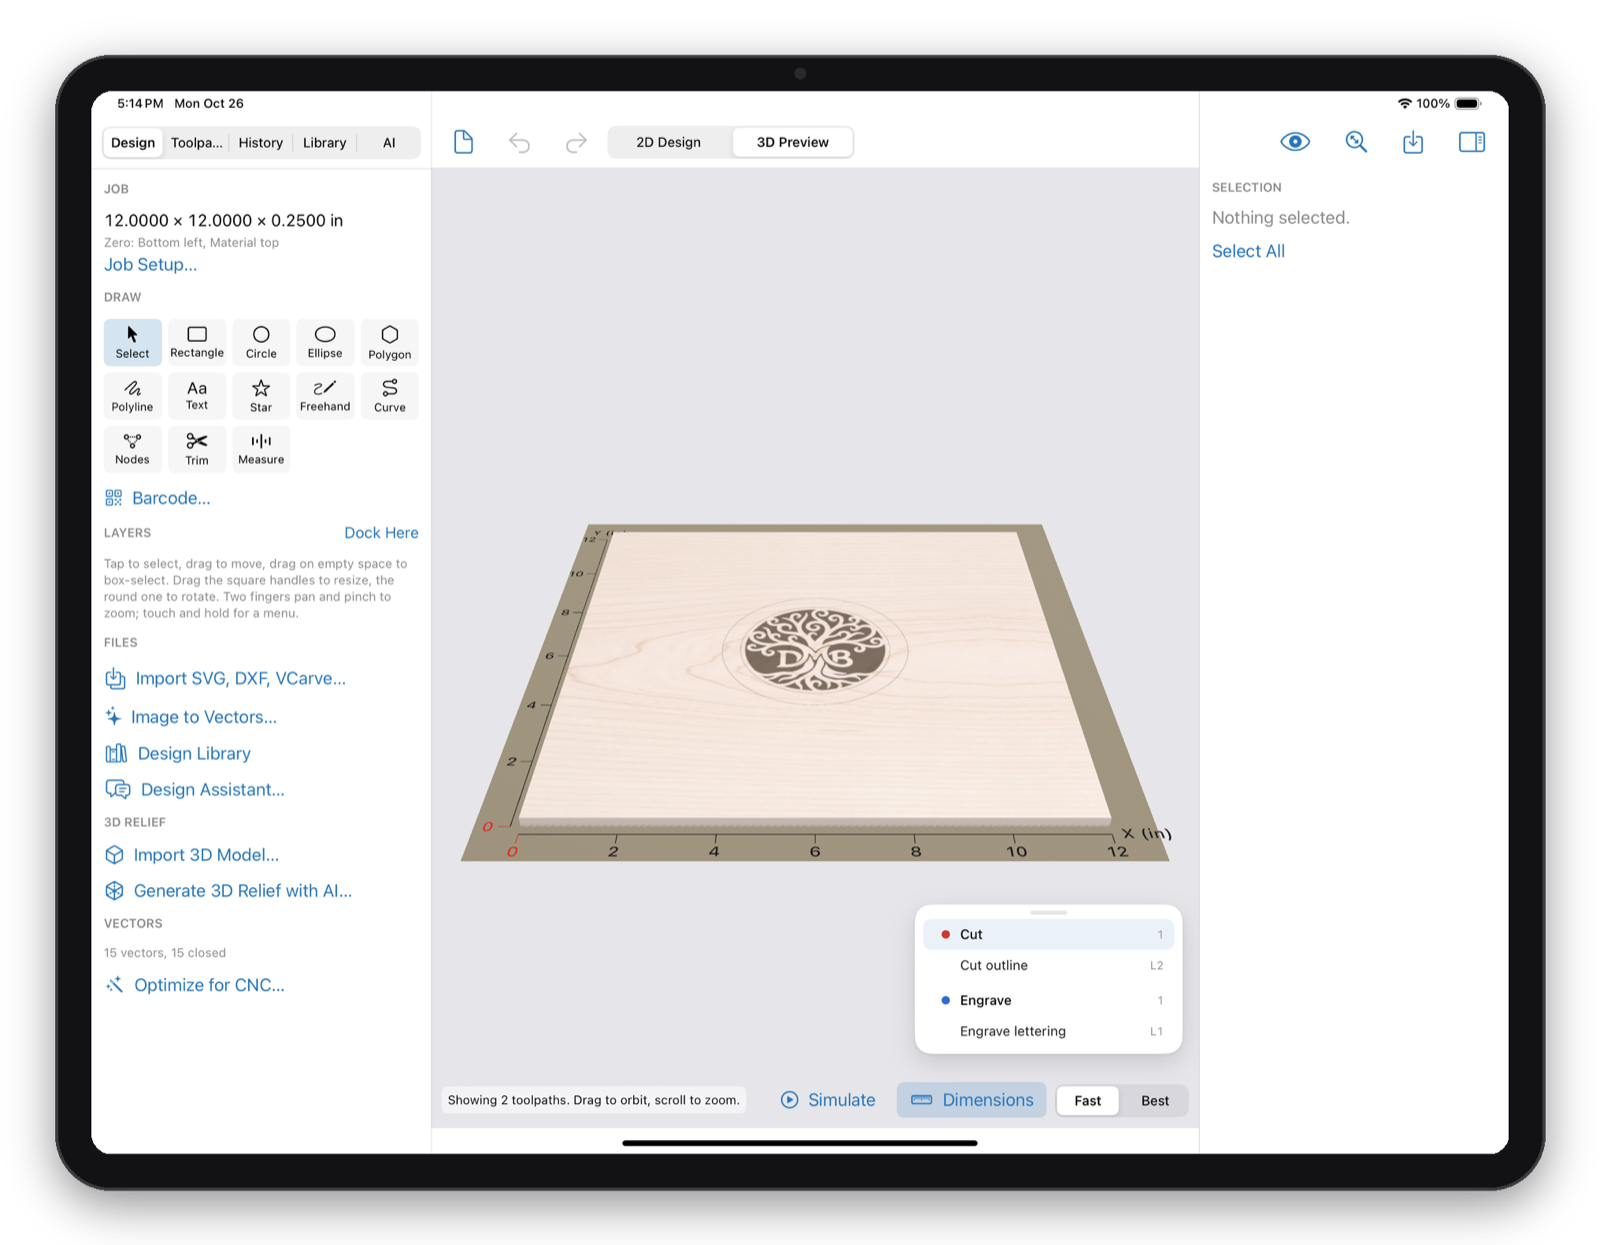Check the battery indicator in status bar
Viewport: 1600px width, 1245px height.
coord(1468,104)
